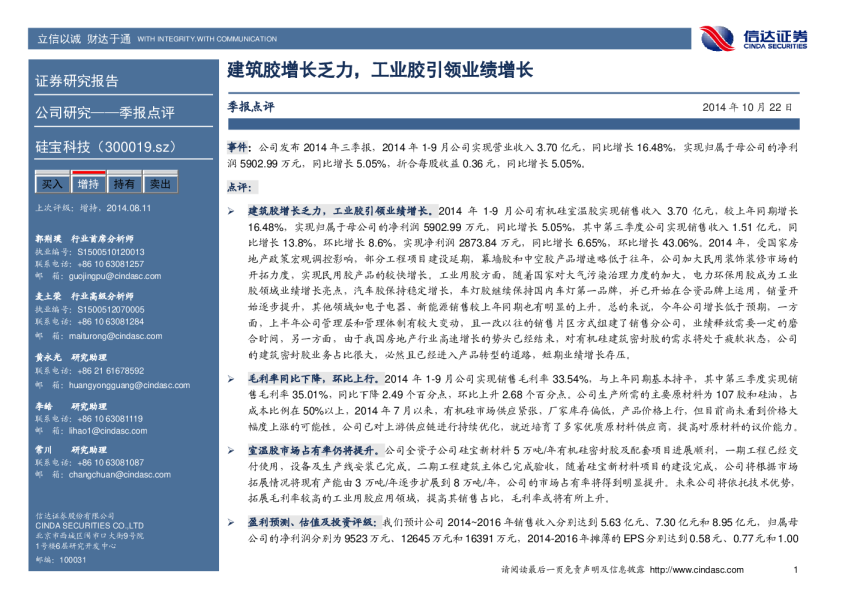Click the bullet arrow before 盈利预测、估值及投资评级
Screen dimensions: 842x595
231,522
